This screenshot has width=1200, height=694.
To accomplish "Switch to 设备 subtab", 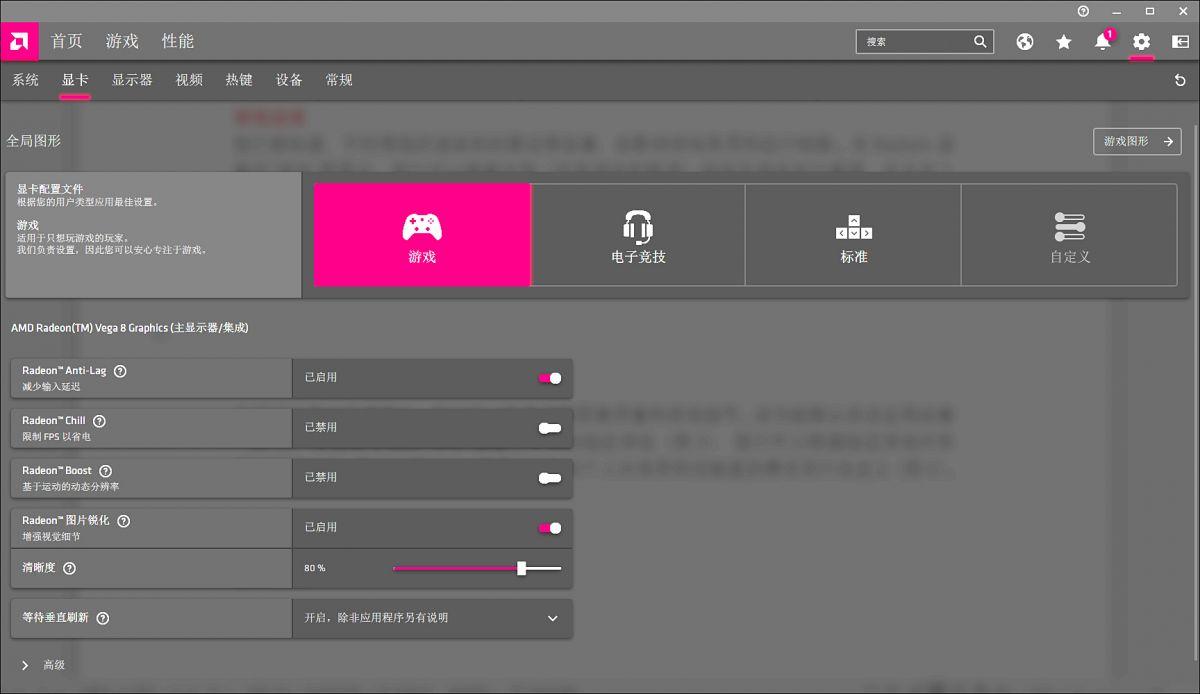I will click(289, 80).
